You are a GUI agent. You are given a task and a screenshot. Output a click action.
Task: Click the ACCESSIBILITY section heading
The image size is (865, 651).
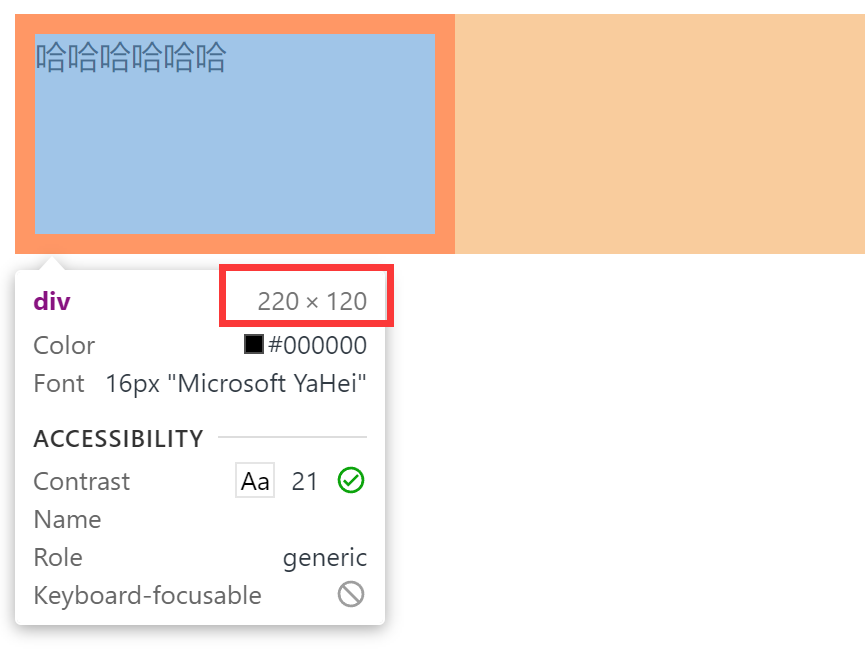[118, 438]
